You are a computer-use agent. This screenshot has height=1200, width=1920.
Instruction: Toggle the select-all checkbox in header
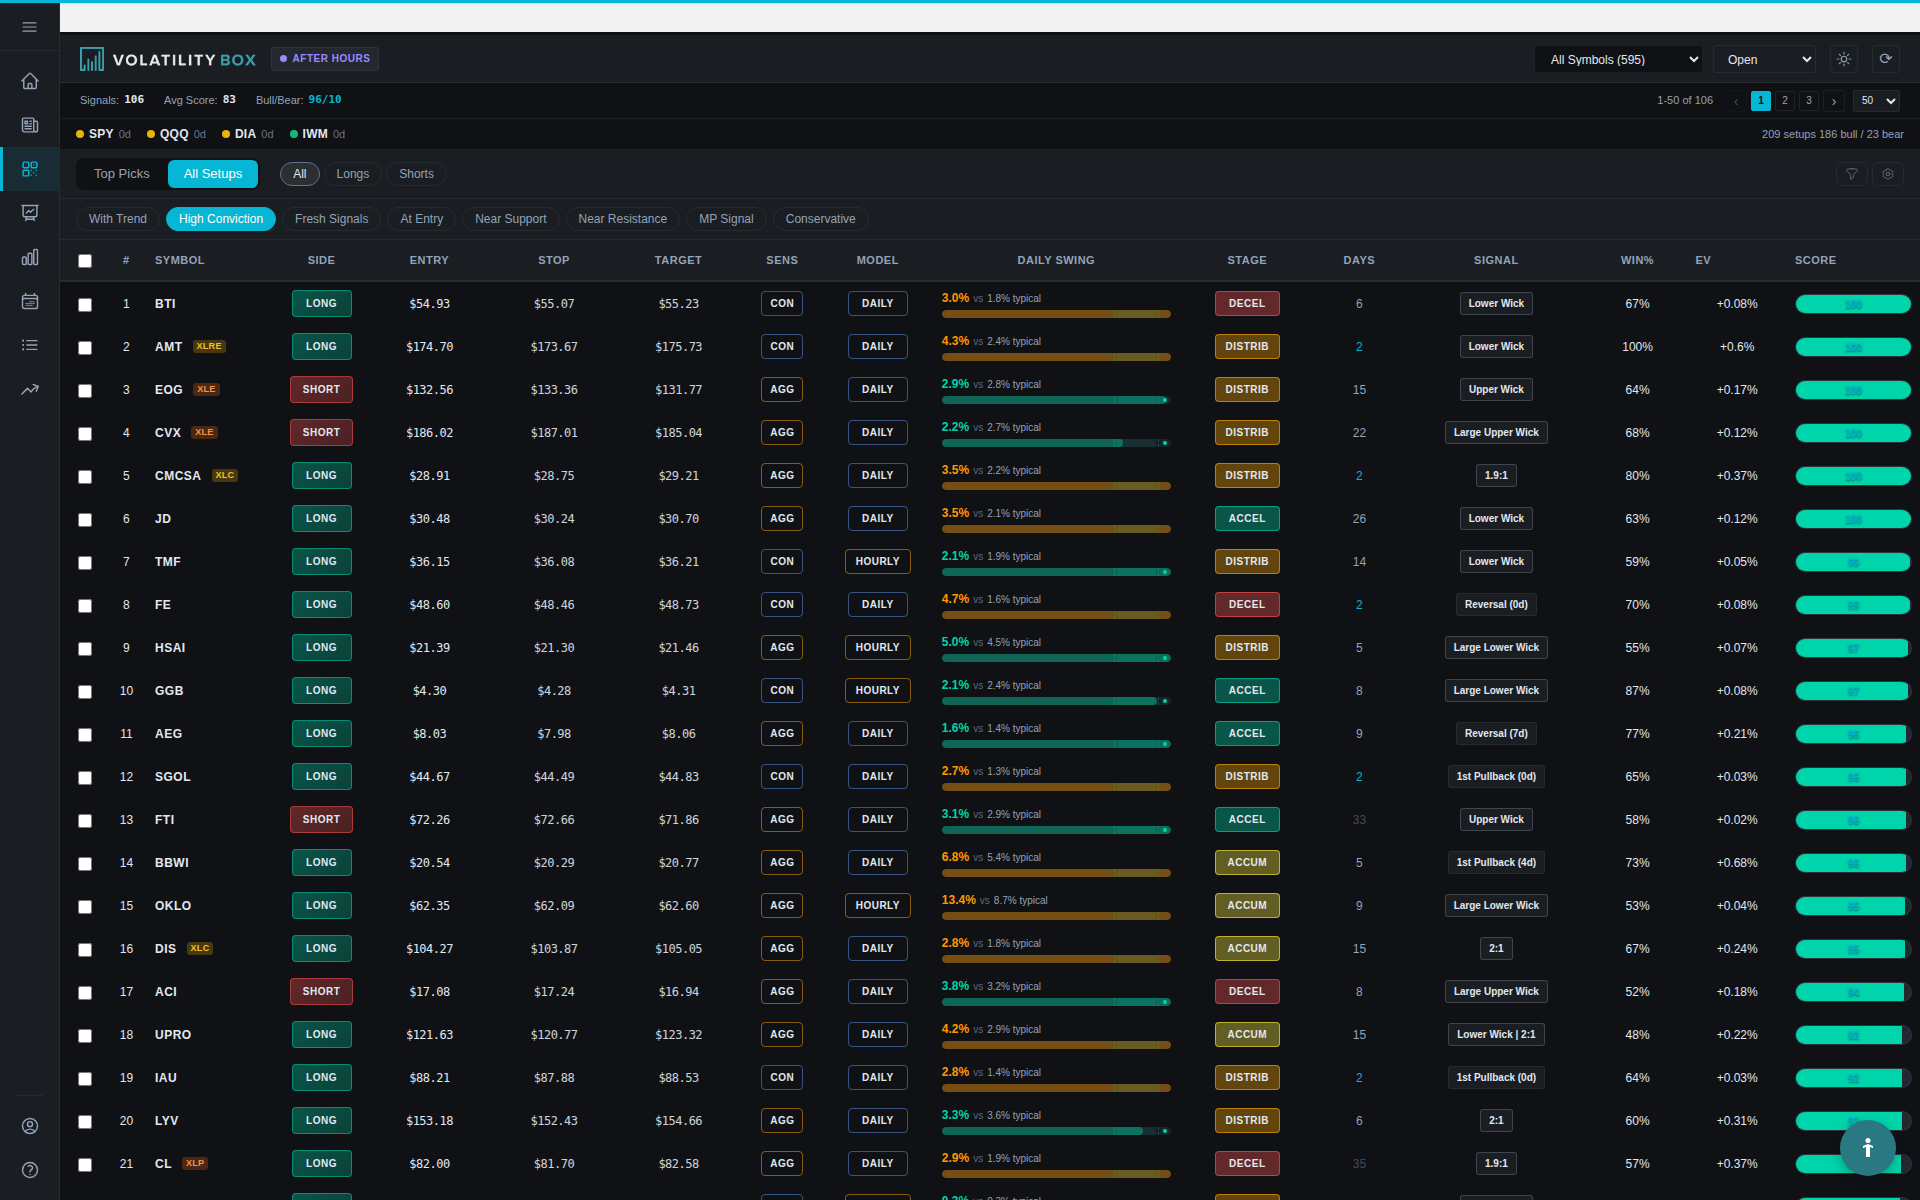[x=85, y=261]
